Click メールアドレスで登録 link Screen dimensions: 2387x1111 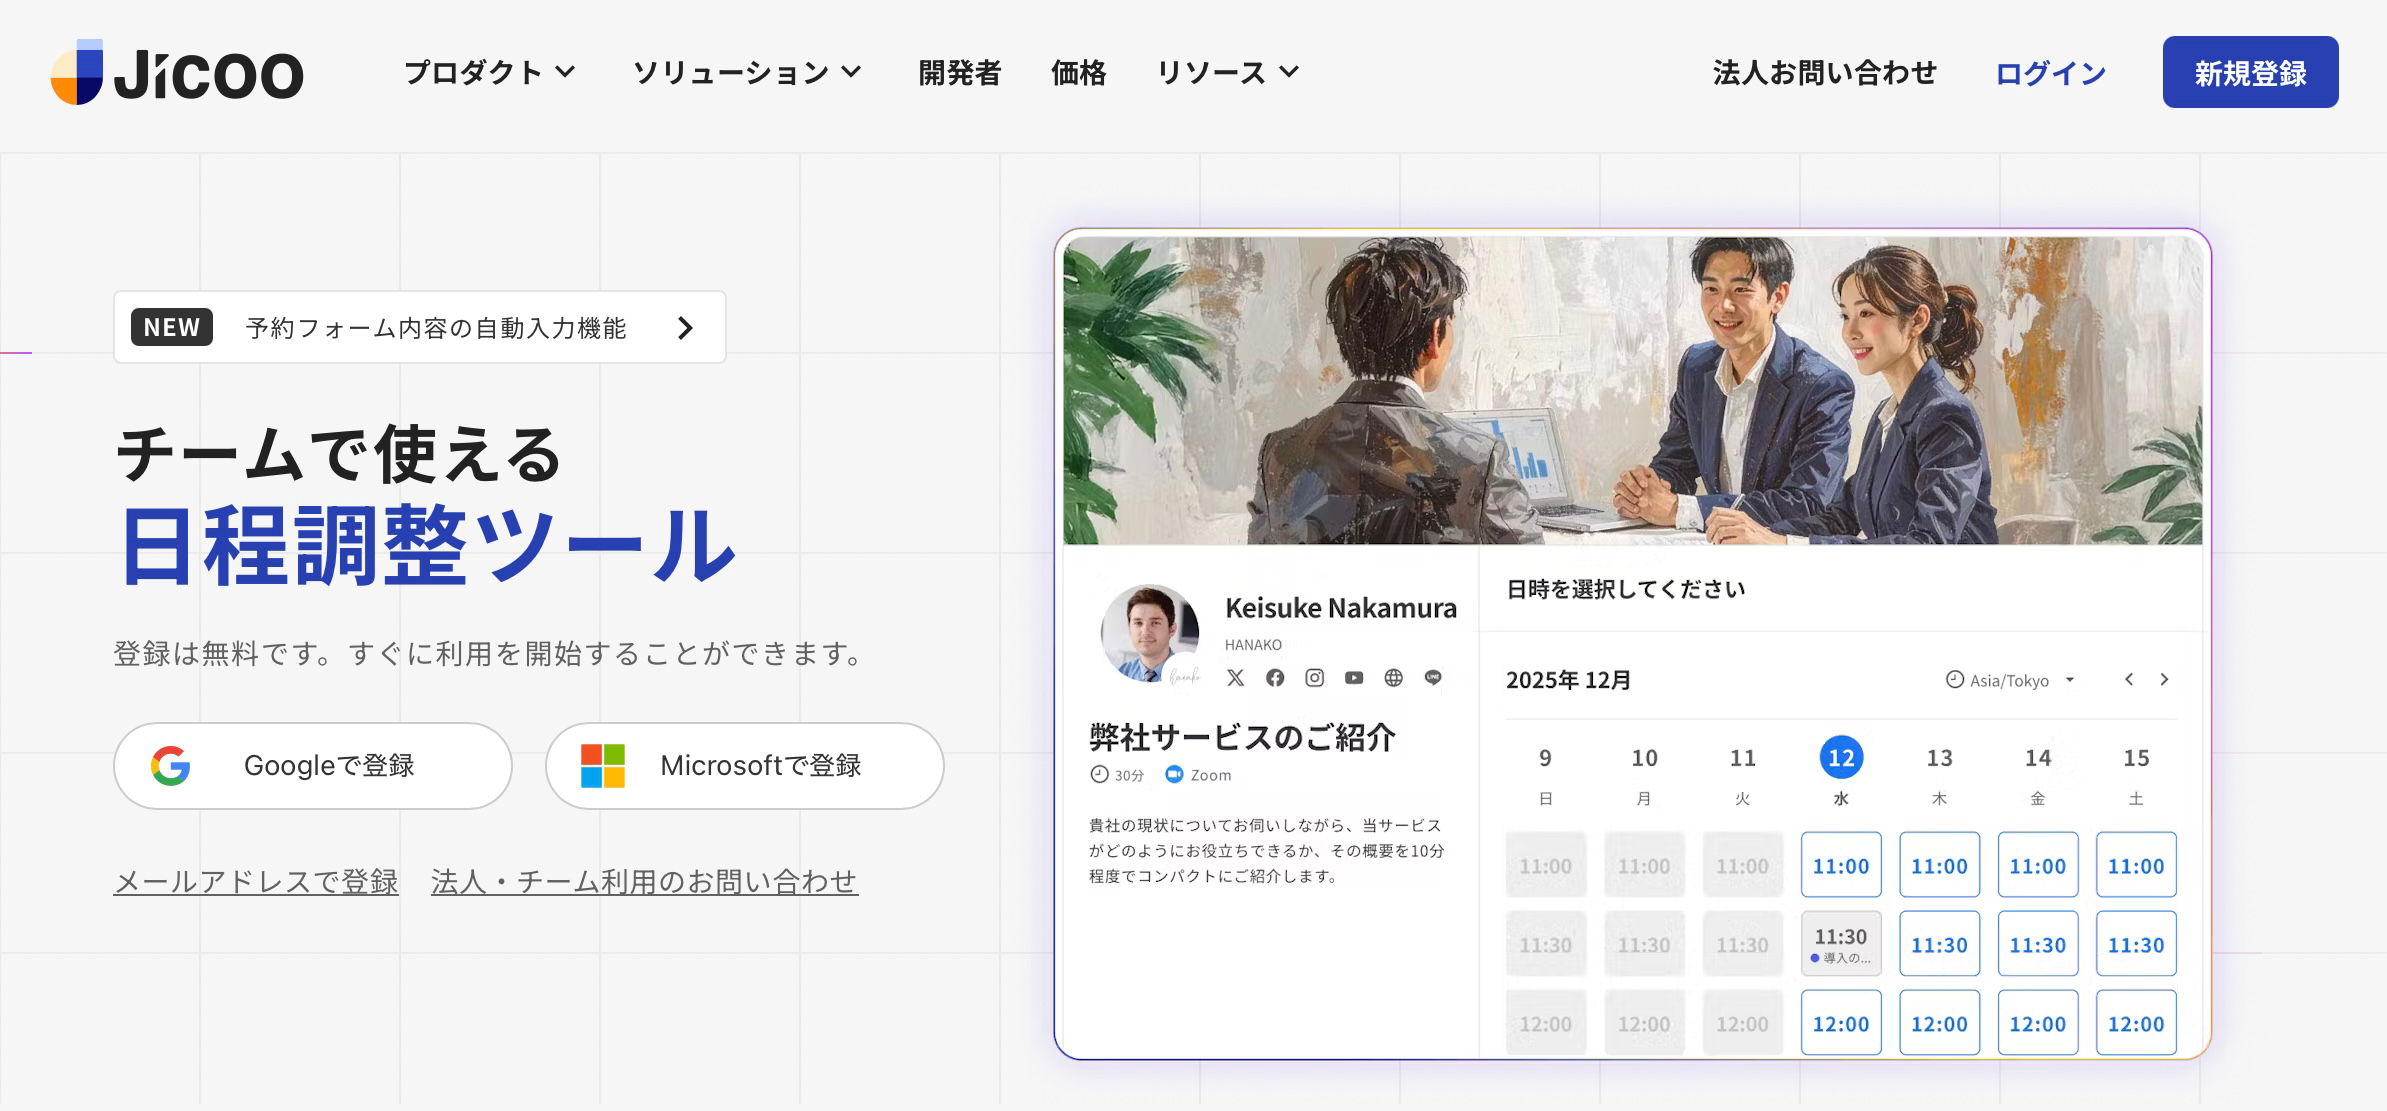[256, 881]
